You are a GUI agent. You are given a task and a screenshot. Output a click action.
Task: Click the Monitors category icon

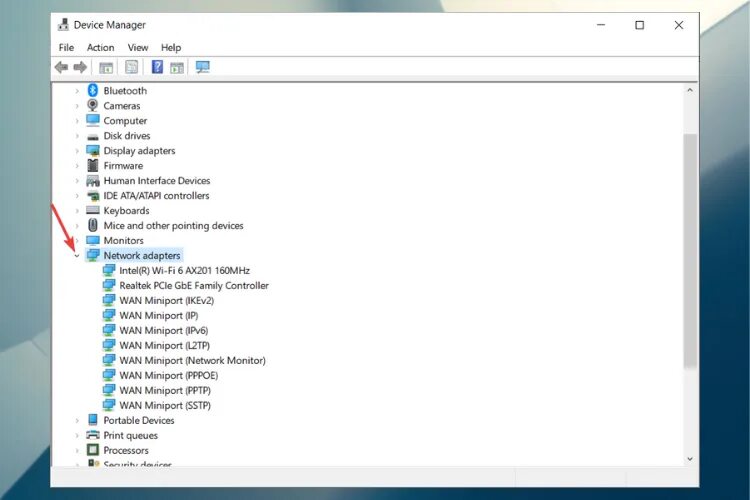click(93, 240)
